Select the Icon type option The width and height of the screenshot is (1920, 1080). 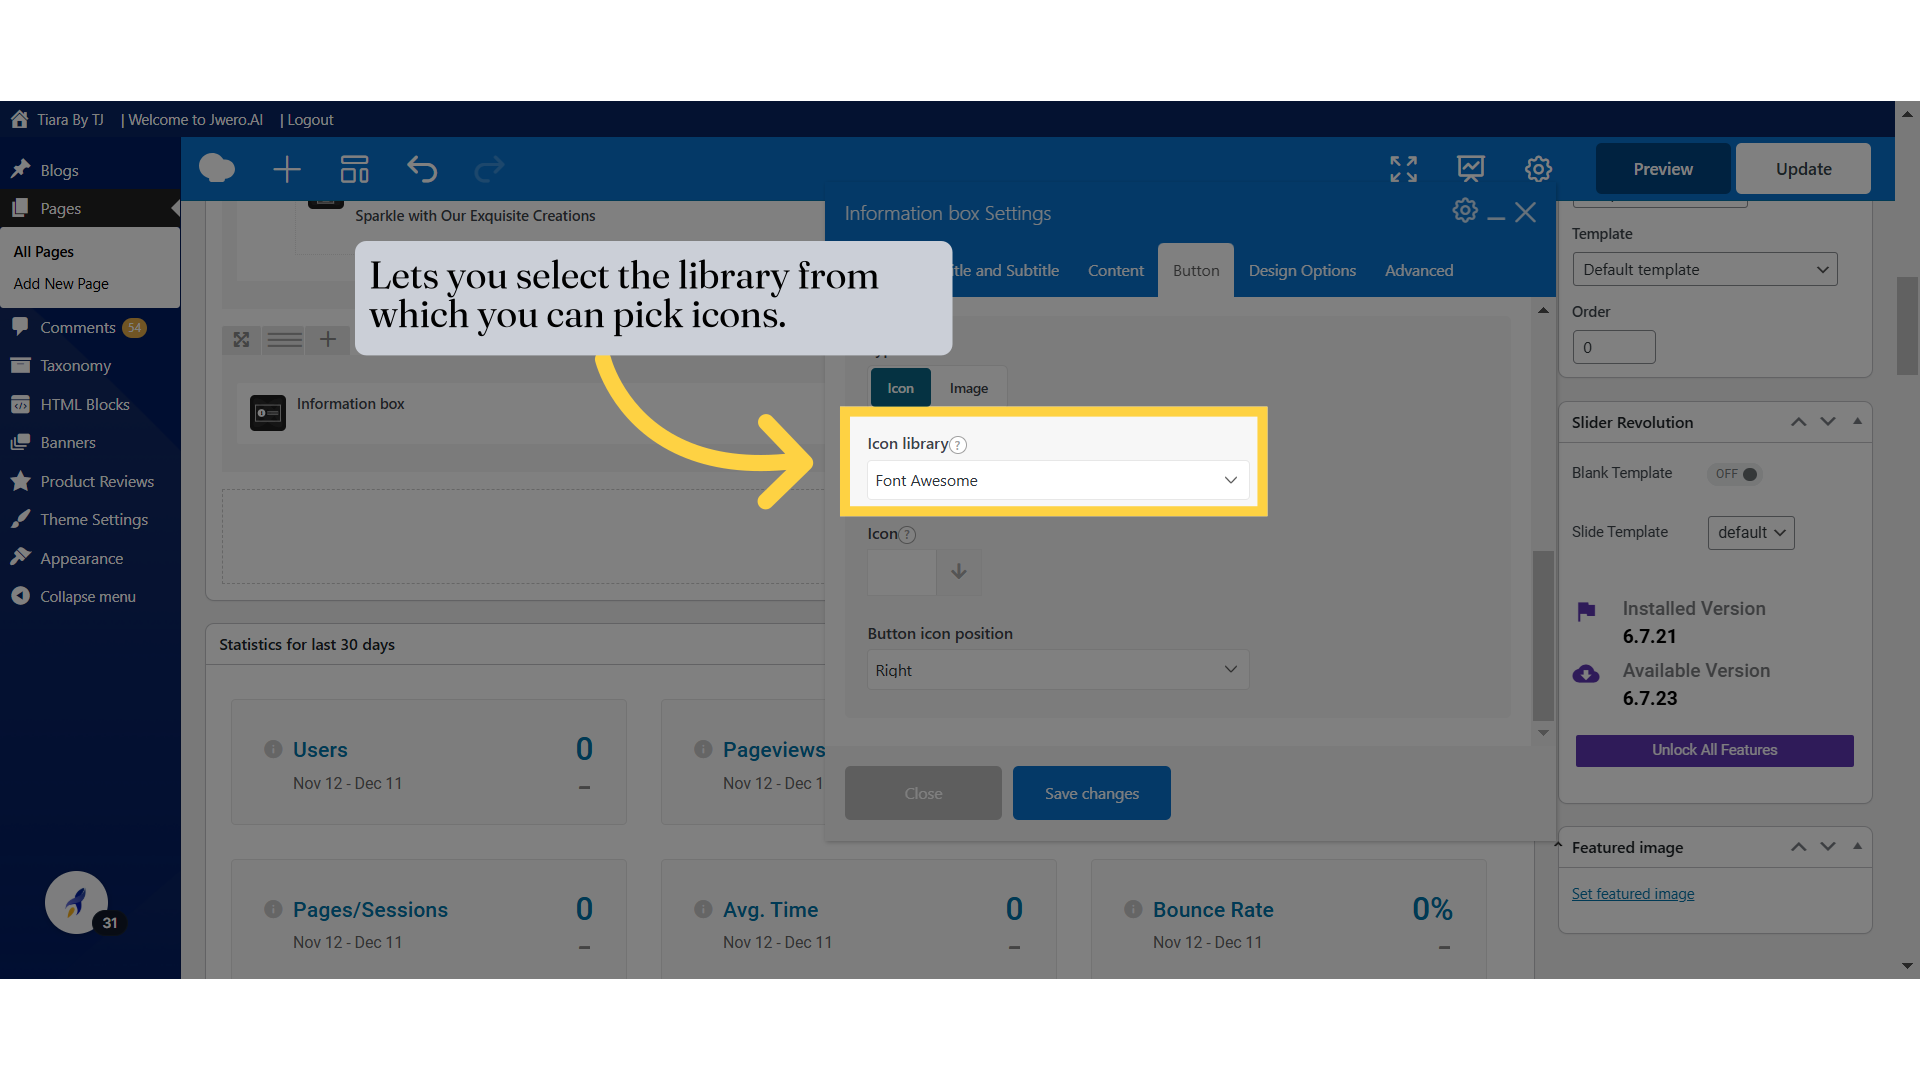pyautogui.click(x=900, y=388)
